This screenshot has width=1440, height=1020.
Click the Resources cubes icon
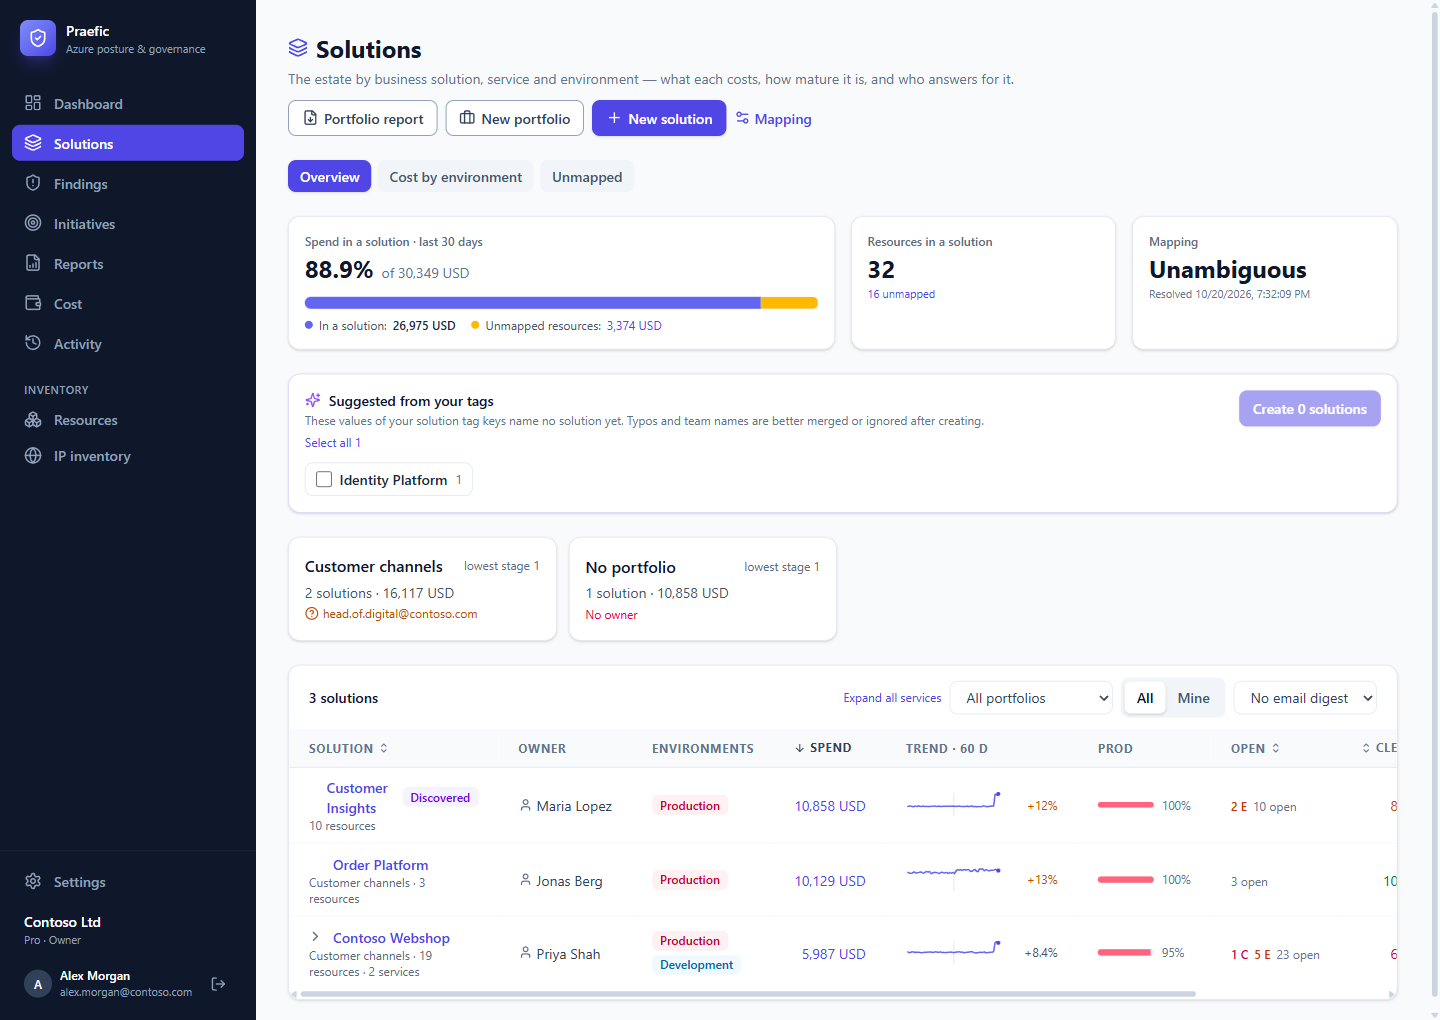pos(33,419)
